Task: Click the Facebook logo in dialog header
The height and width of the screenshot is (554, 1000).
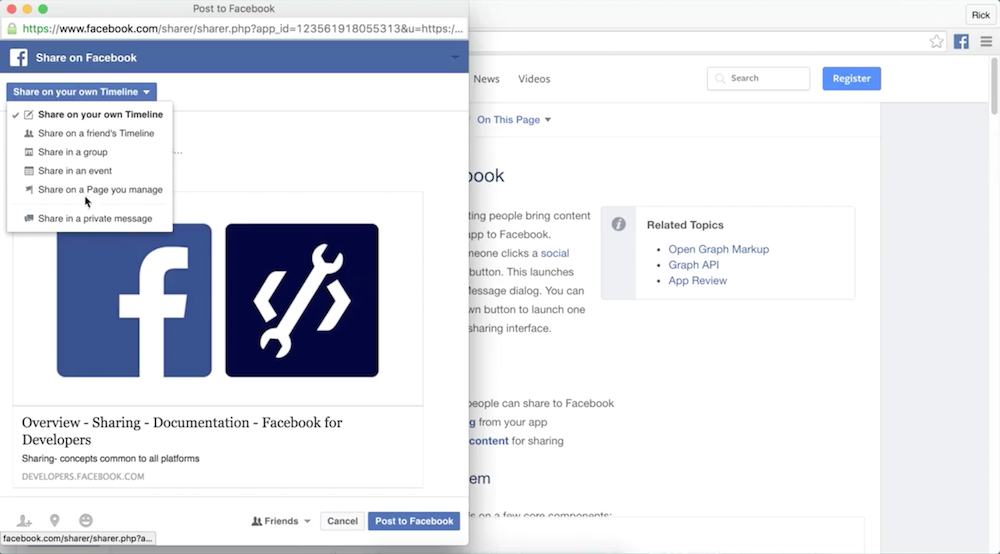Action: tap(19, 58)
